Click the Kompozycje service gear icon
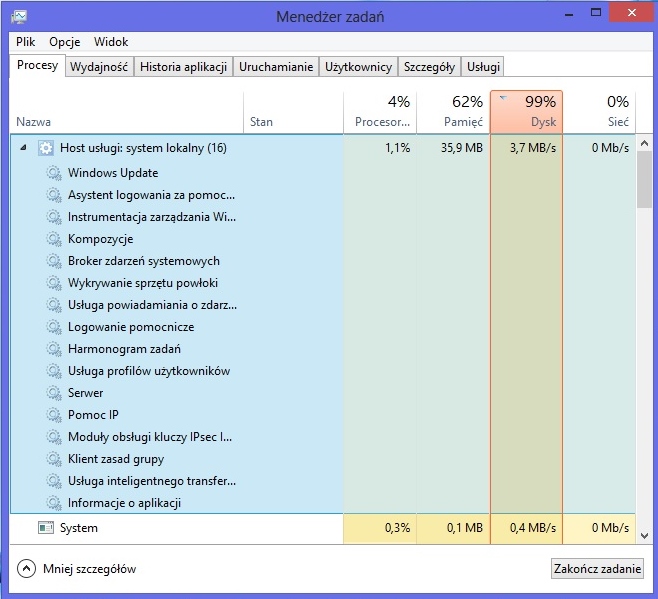The image size is (658, 599). point(54,239)
